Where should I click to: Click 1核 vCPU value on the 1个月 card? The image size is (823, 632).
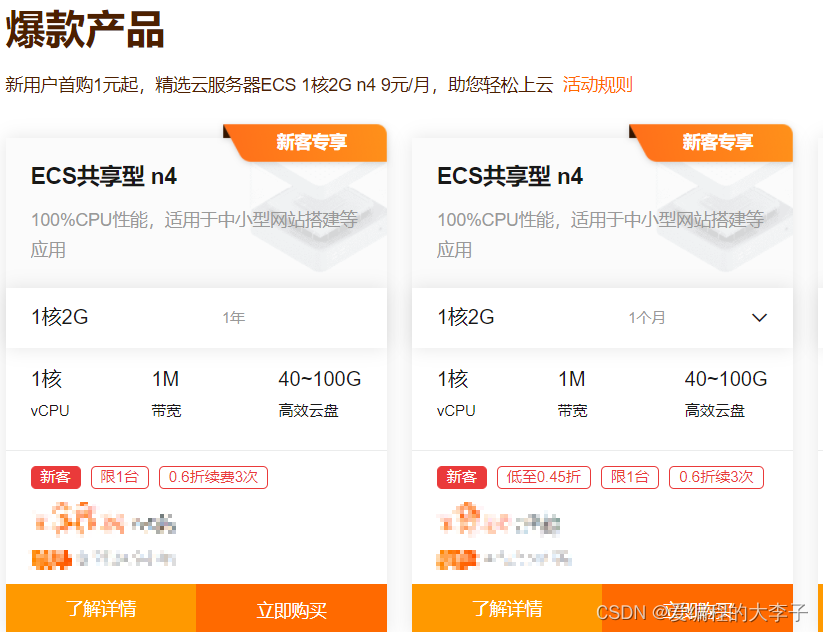coord(453,379)
